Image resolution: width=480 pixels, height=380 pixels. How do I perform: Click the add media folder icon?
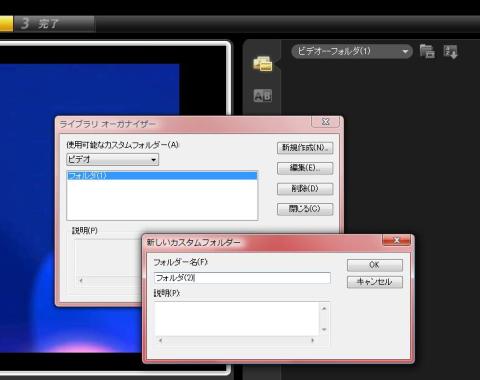[x=427, y=52]
